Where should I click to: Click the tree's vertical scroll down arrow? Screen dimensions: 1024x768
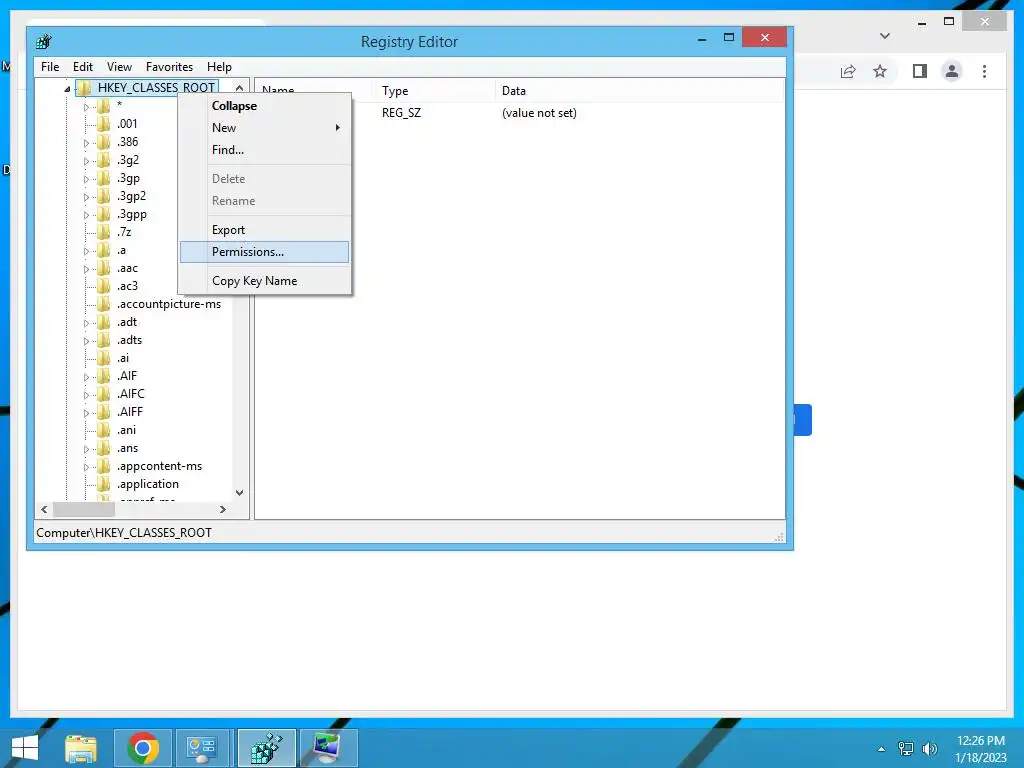pos(240,492)
